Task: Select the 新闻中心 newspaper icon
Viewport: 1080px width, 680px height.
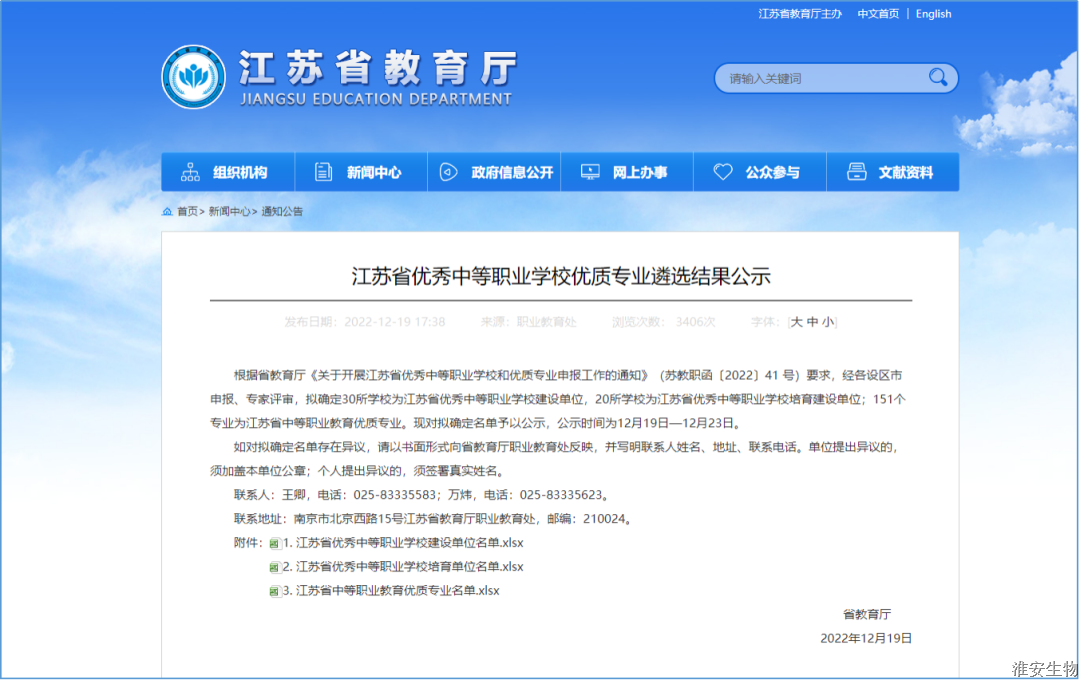Action: (323, 171)
